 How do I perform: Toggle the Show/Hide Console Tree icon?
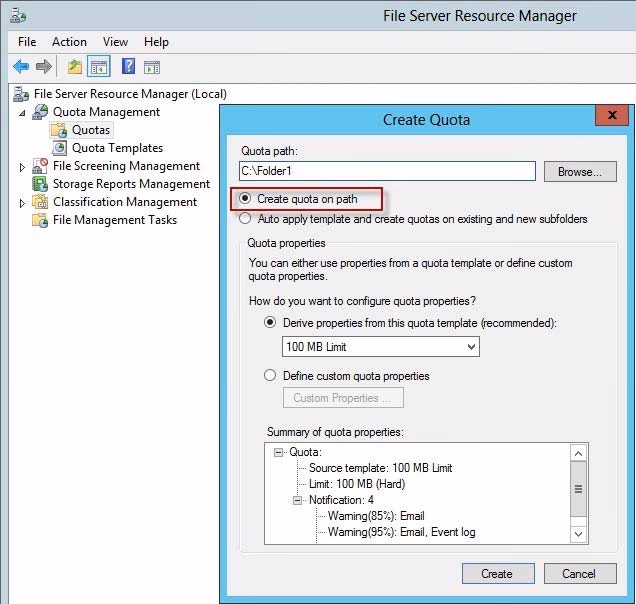tap(99, 66)
